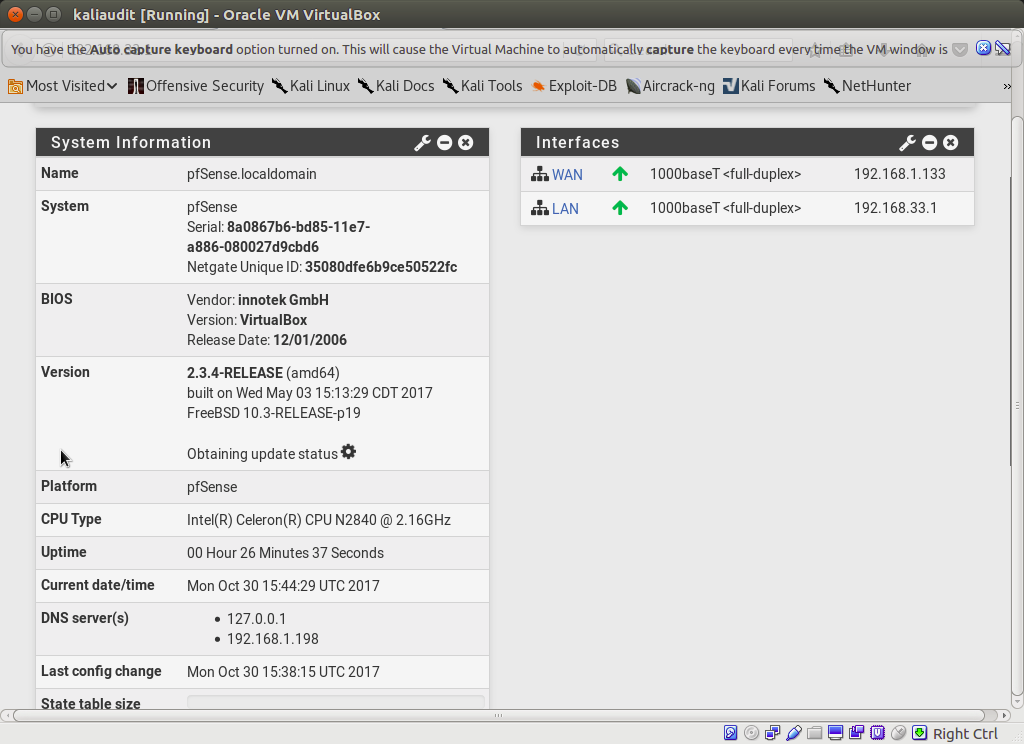Select the uptime value 00 Hour 26 Minutes
This screenshot has height=744, width=1024.
(285, 553)
